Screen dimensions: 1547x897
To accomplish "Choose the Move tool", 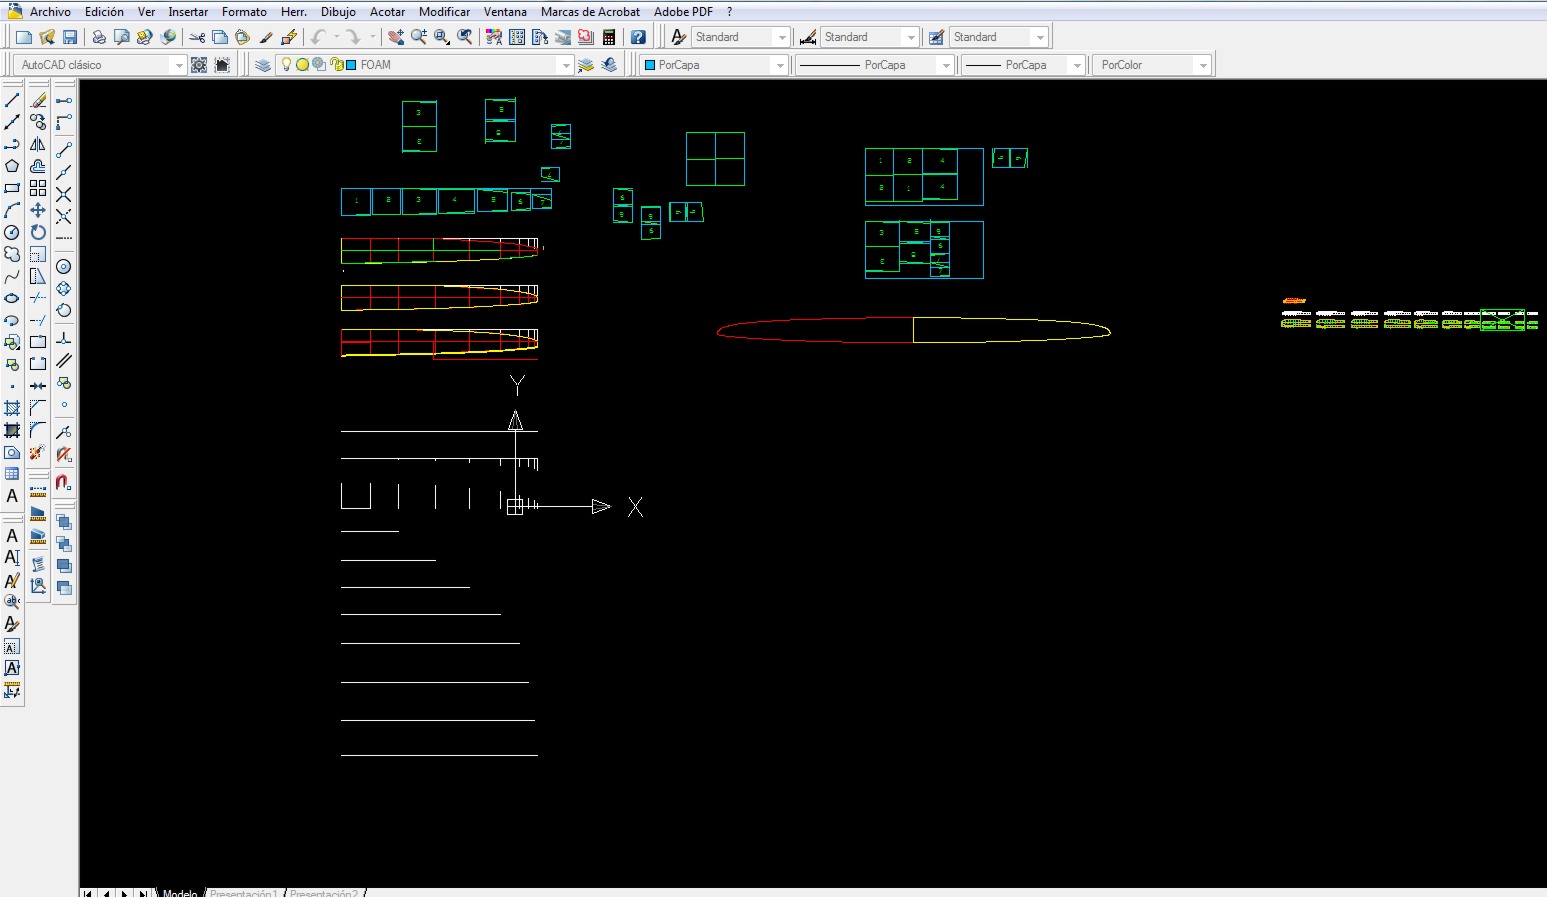I will coord(38,210).
